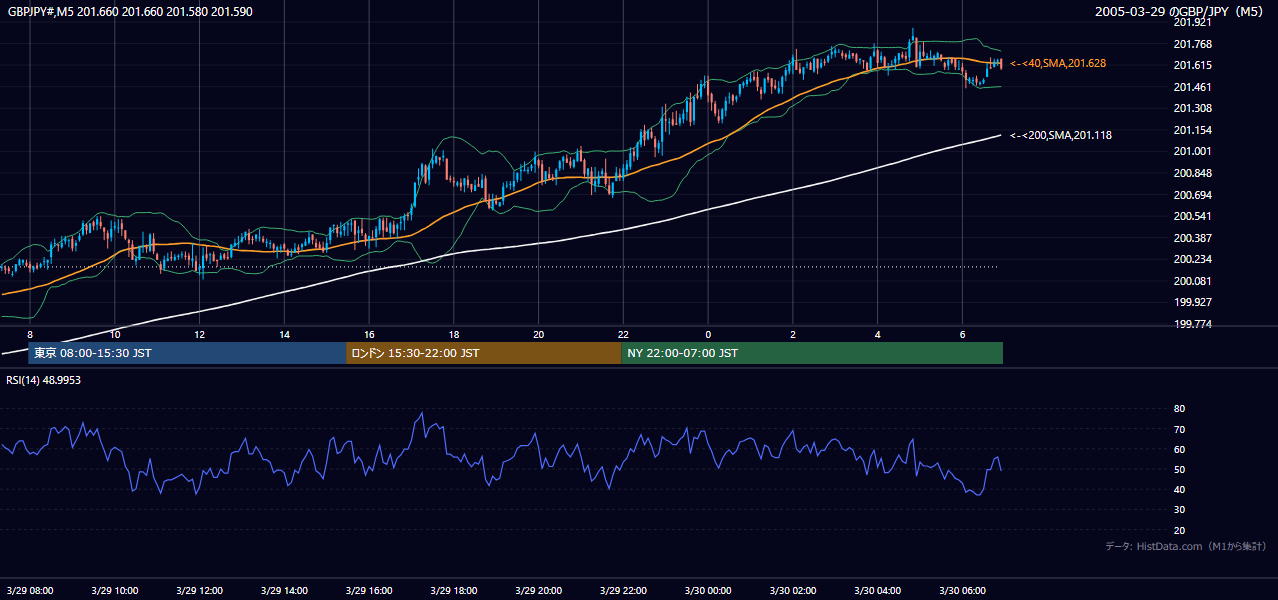Click hour label 14 under the price chart
1278x600 pixels.
(x=284, y=334)
